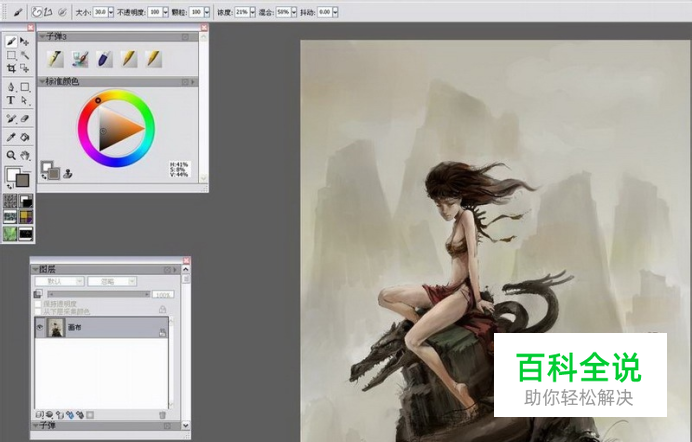Select the Layer Adjuster tool
The width and height of the screenshot is (692, 442).
point(25,42)
